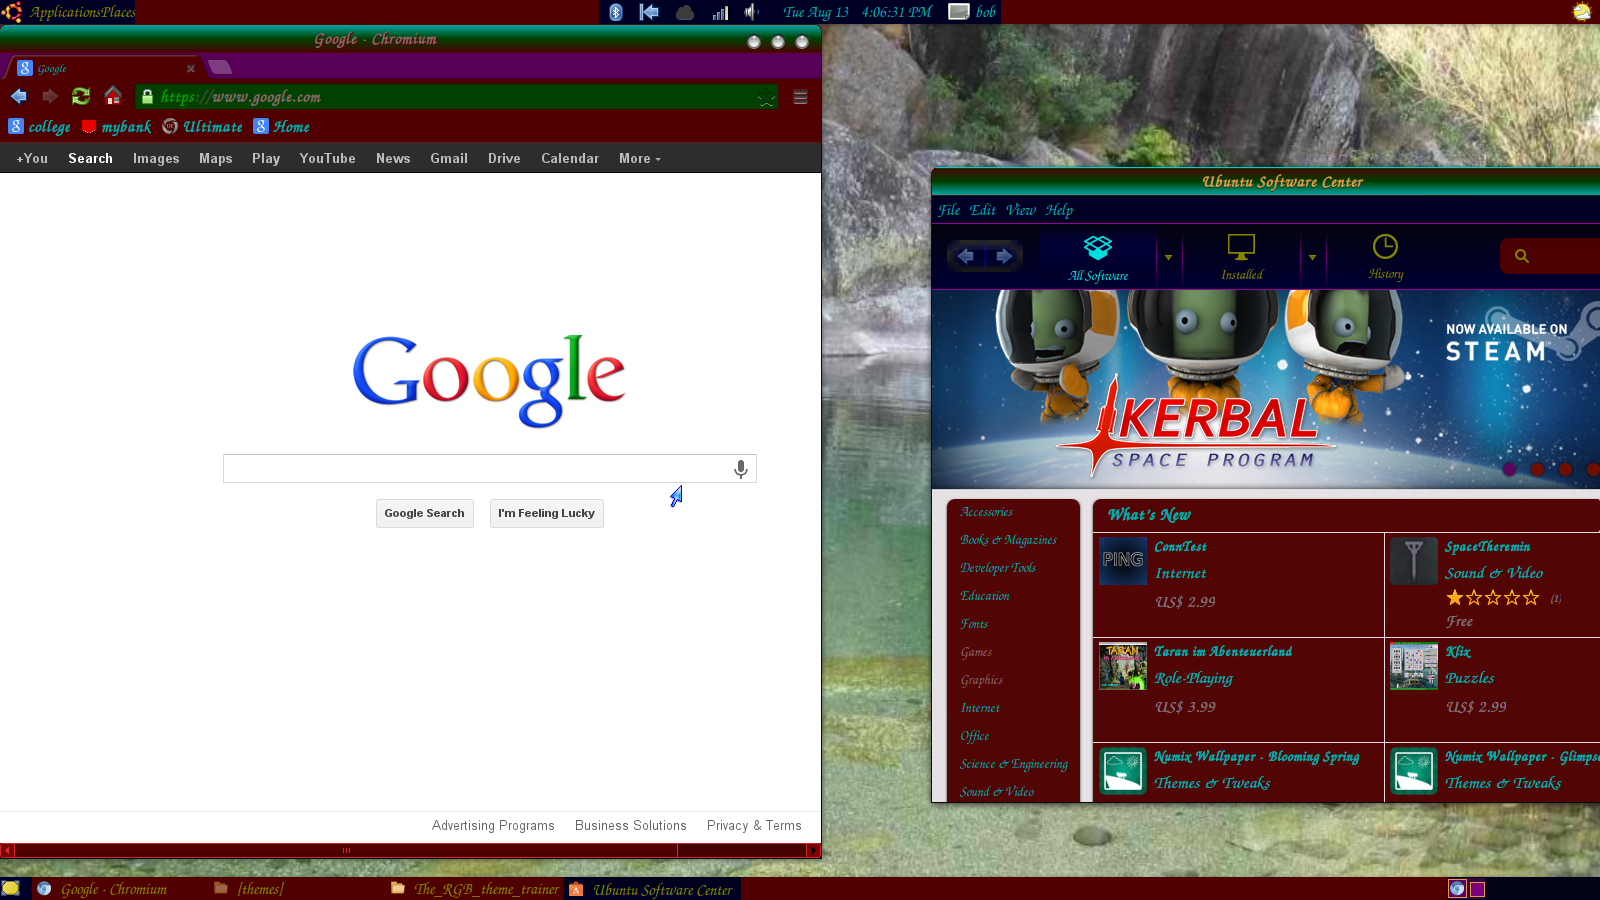Open the SpaceTheremin app entry
Viewport: 1600px width, 900px height.
(x=1492, y=585)
